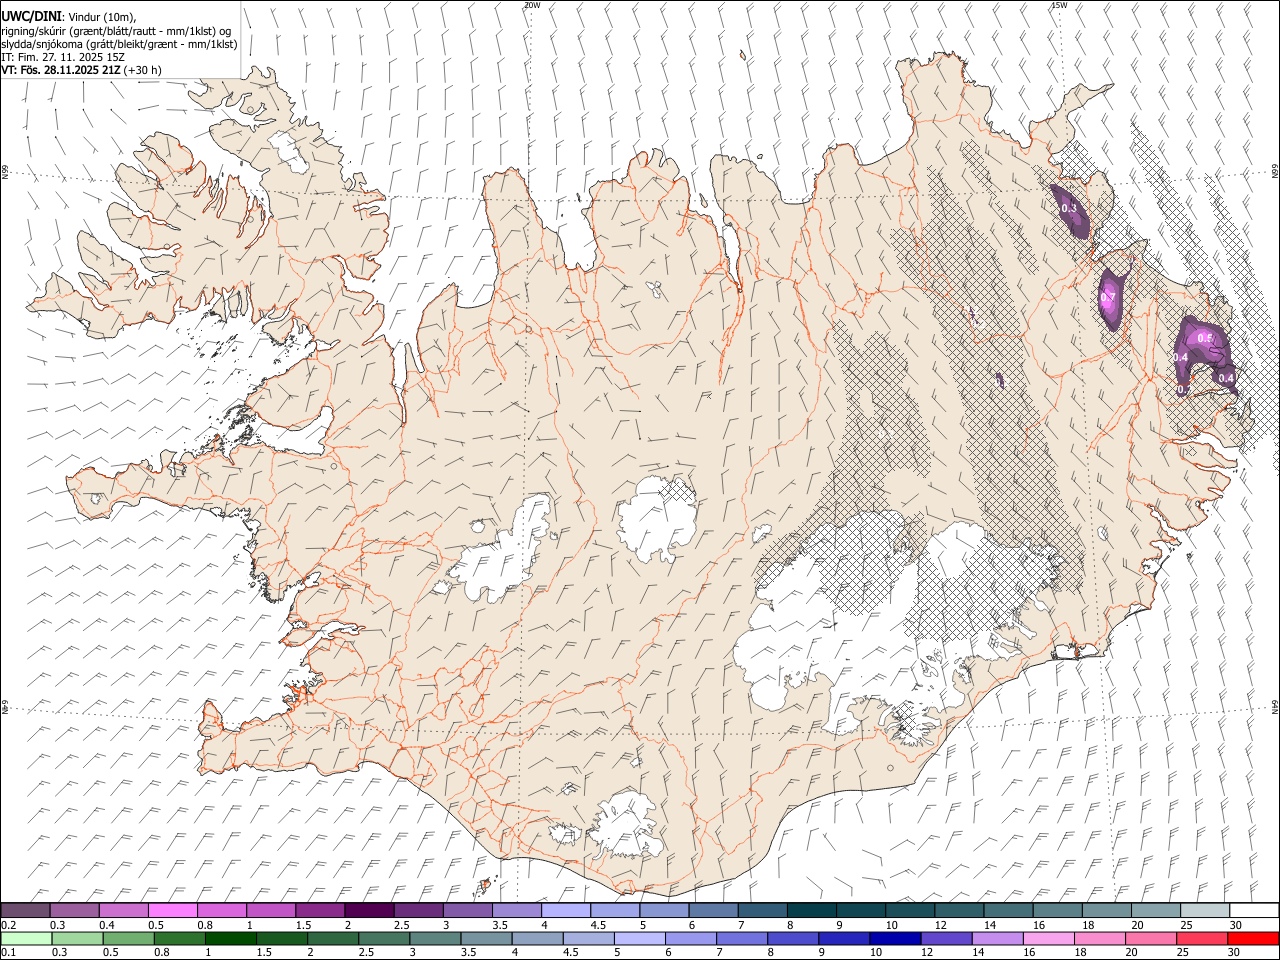Pick the bright magenta 0.5 snow swatch
The width and height of the screenshot is (1280, 960).
pyautogui.click(x=172, y=910)
